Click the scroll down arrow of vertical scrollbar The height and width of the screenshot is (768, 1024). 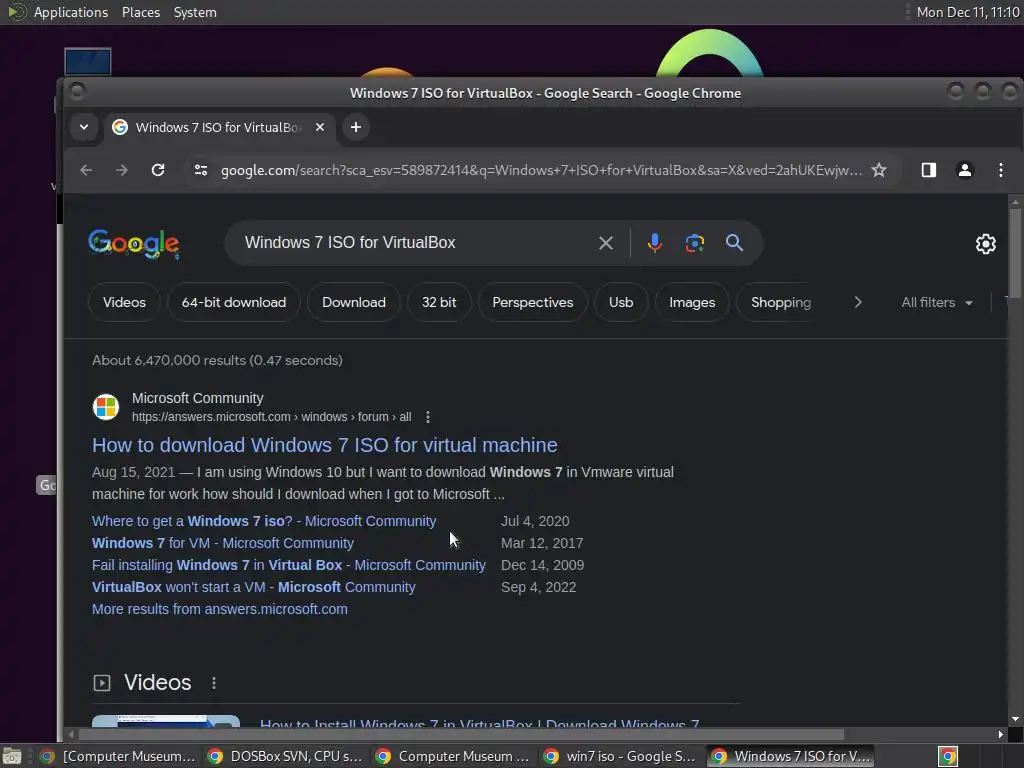tap(1015, 720)
